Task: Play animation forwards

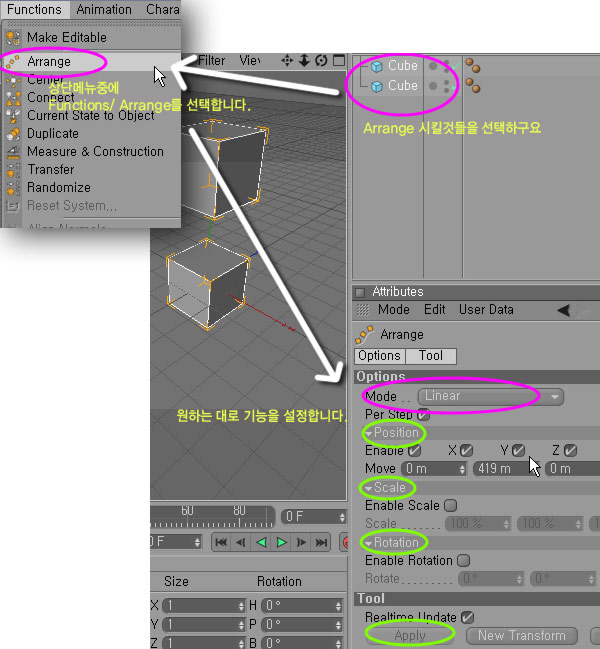Action: (282, 542)
